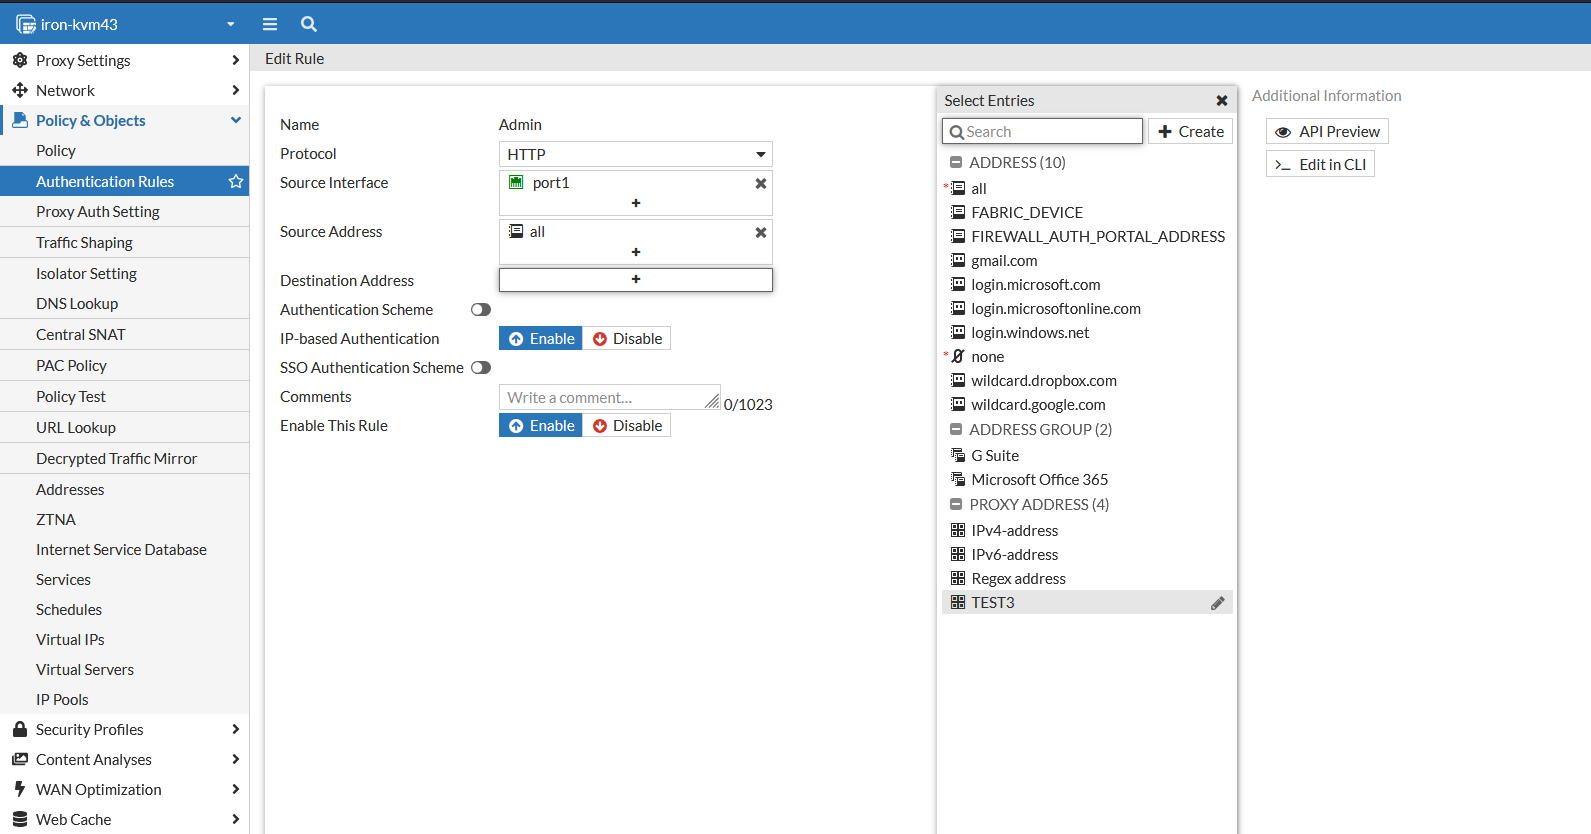Select the gmail.com address entry
Image resolution: width=1591 pixels, height=834 pixels.
pos(1087,261)
